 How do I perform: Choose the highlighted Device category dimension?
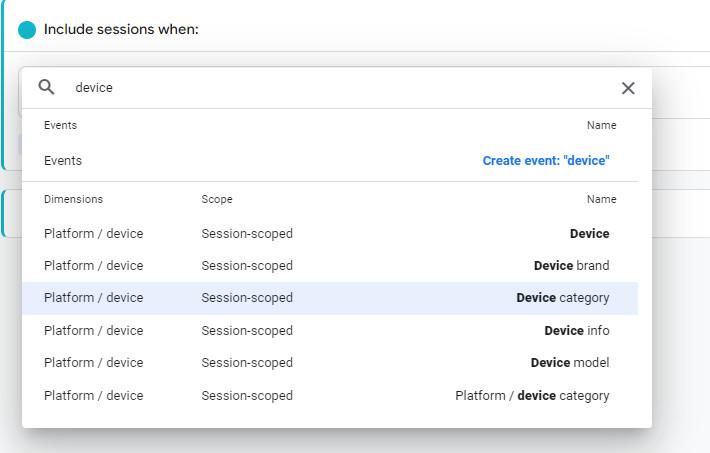(330, 298)
